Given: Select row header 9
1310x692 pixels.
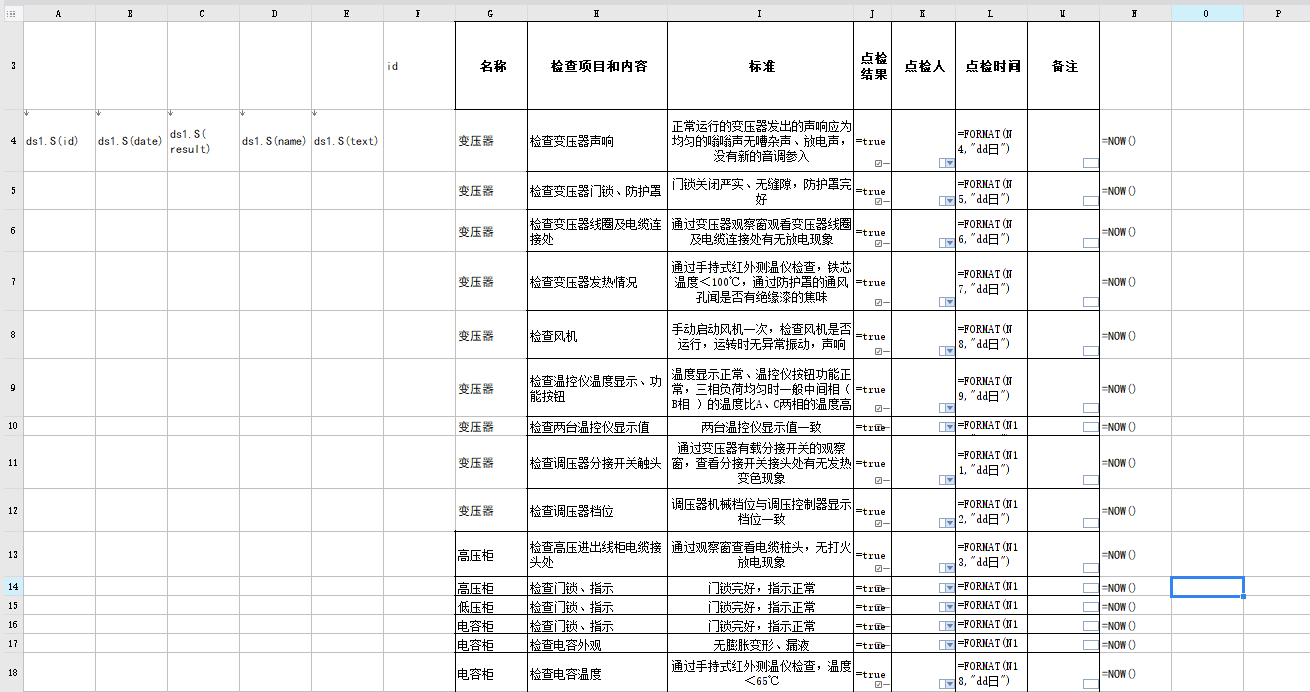Looking at the screenshot, I should point(12,388).
